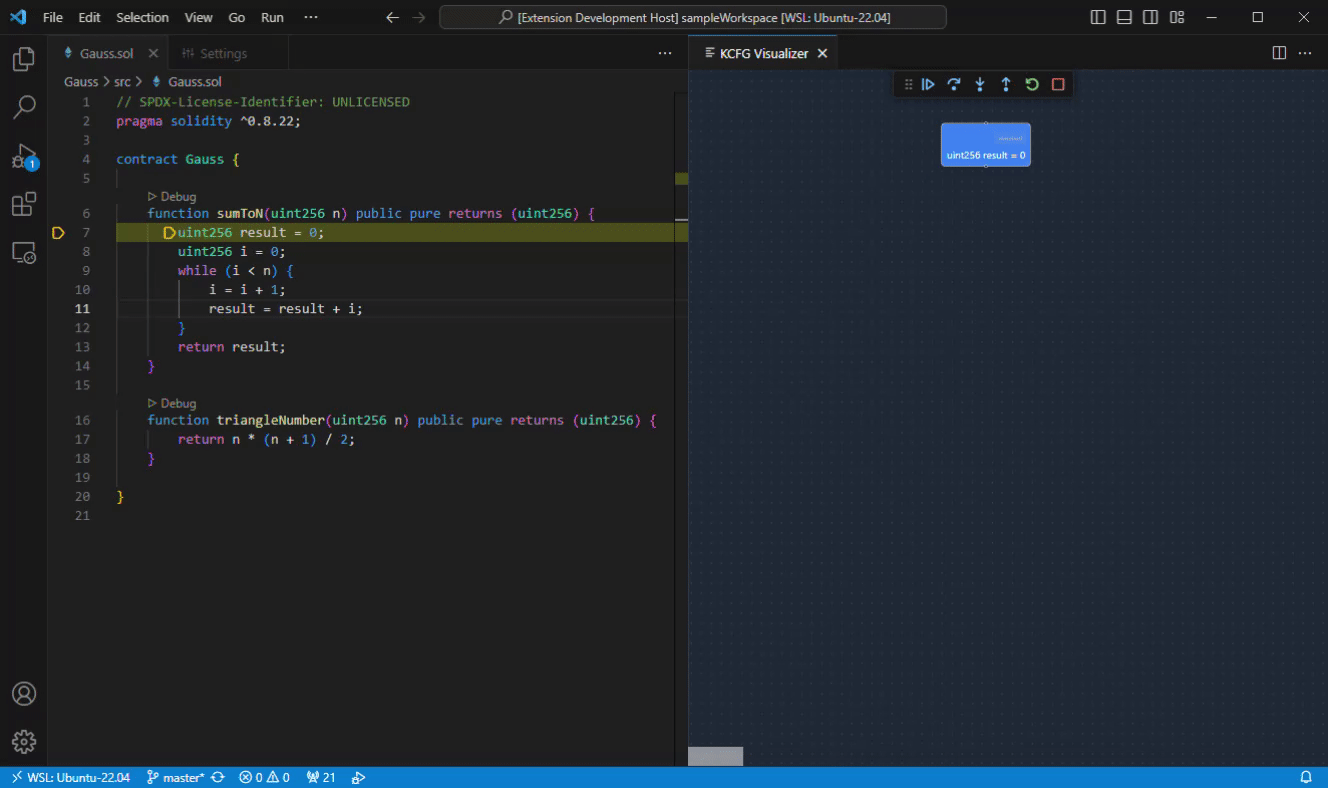Click the command center search box
This screenshot has width=1328, height=788.
(693, 17)
